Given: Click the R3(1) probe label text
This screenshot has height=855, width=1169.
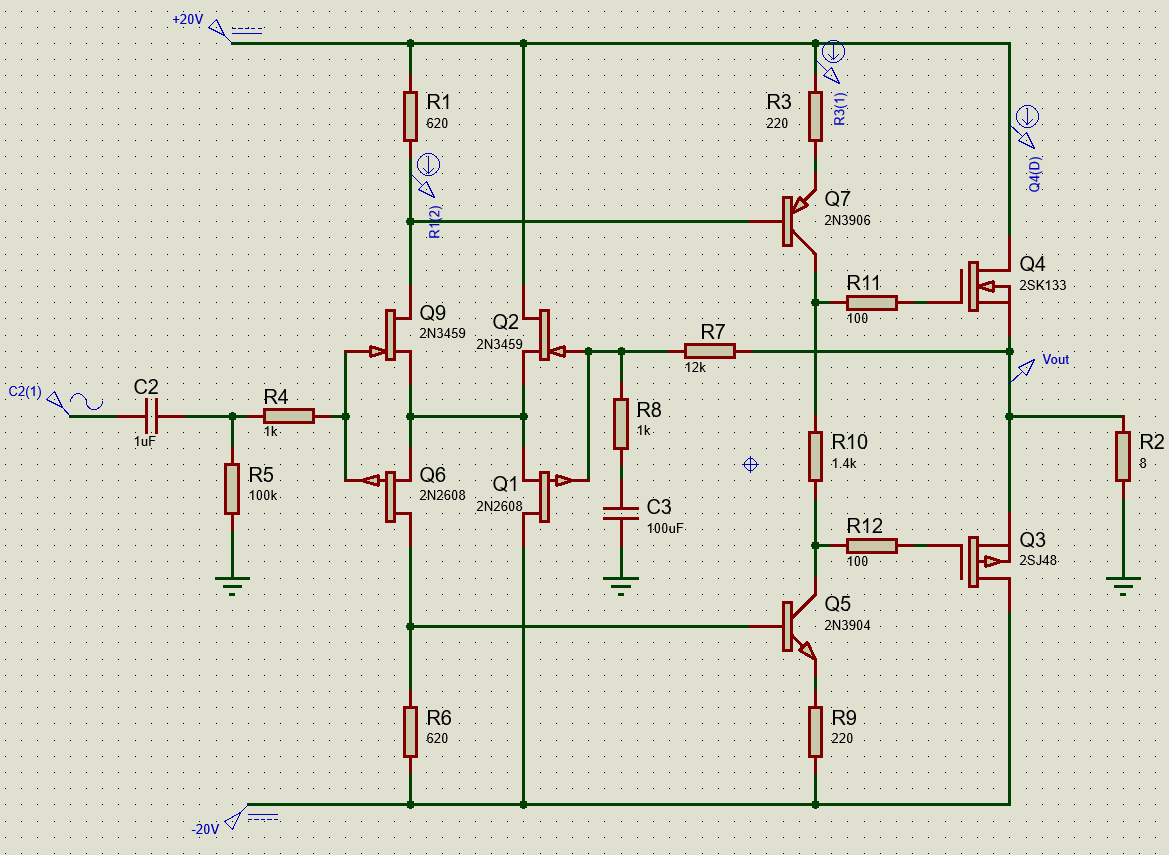Looking at the screenshot, I should tap(839, 109).
